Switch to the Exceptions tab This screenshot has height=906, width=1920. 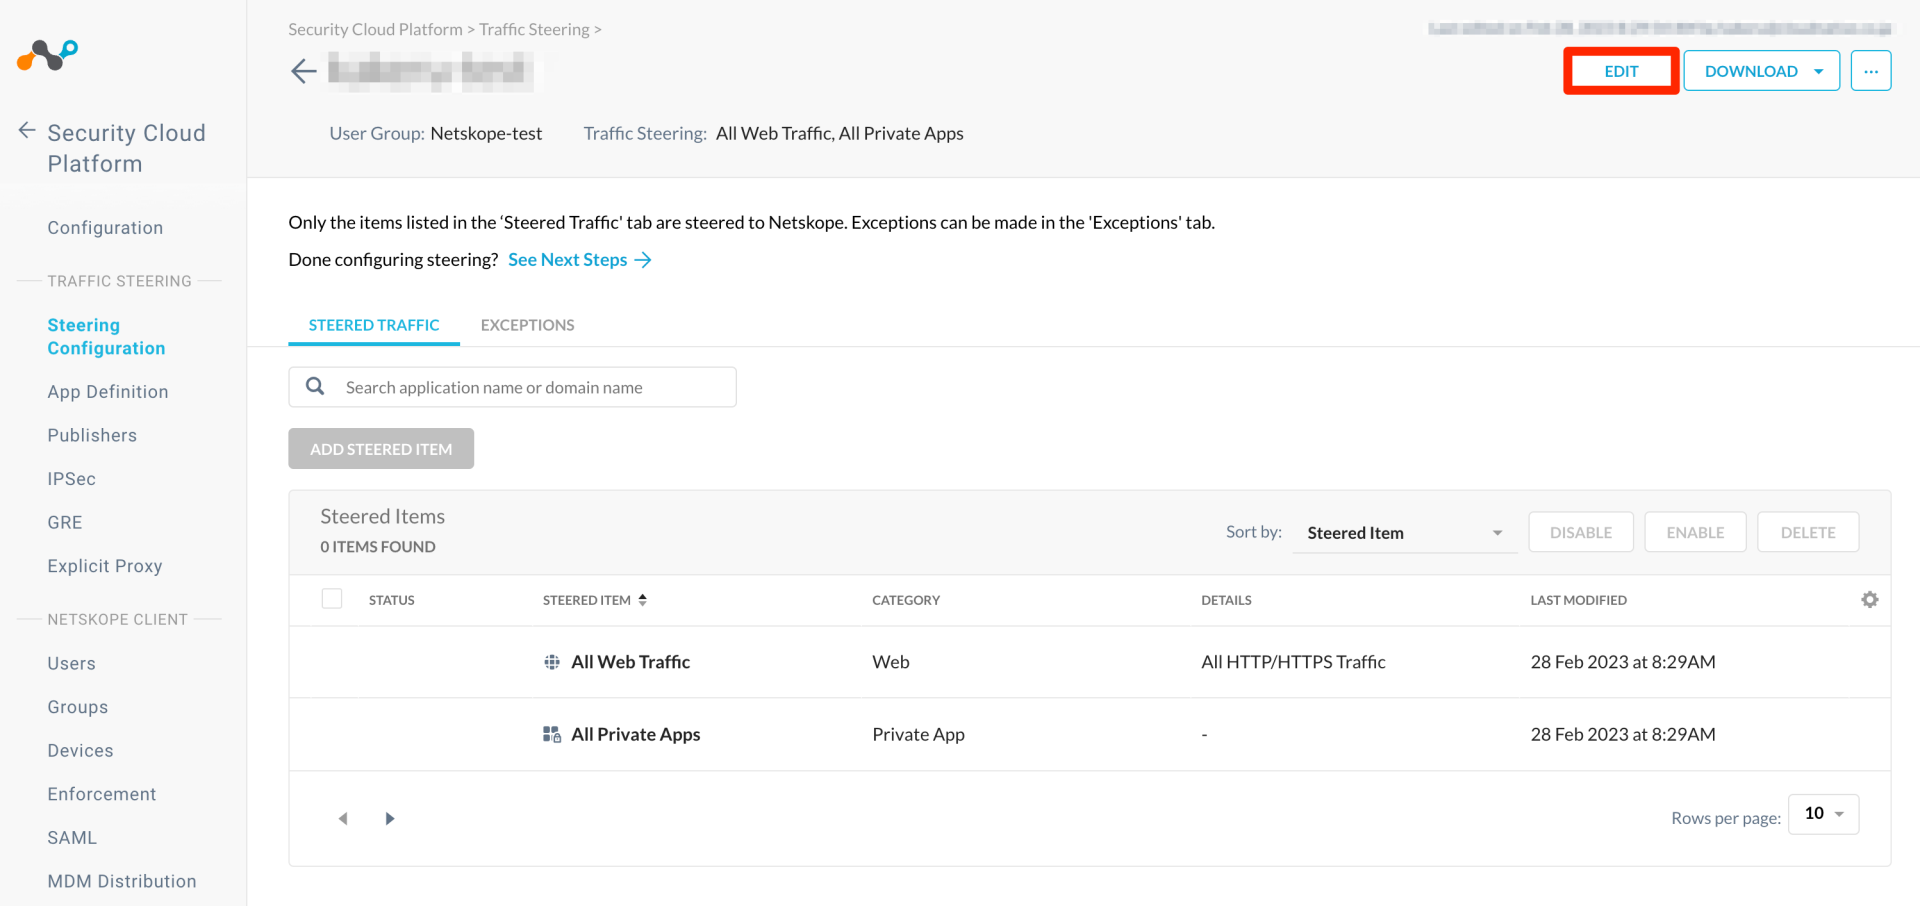pos(527,325)
